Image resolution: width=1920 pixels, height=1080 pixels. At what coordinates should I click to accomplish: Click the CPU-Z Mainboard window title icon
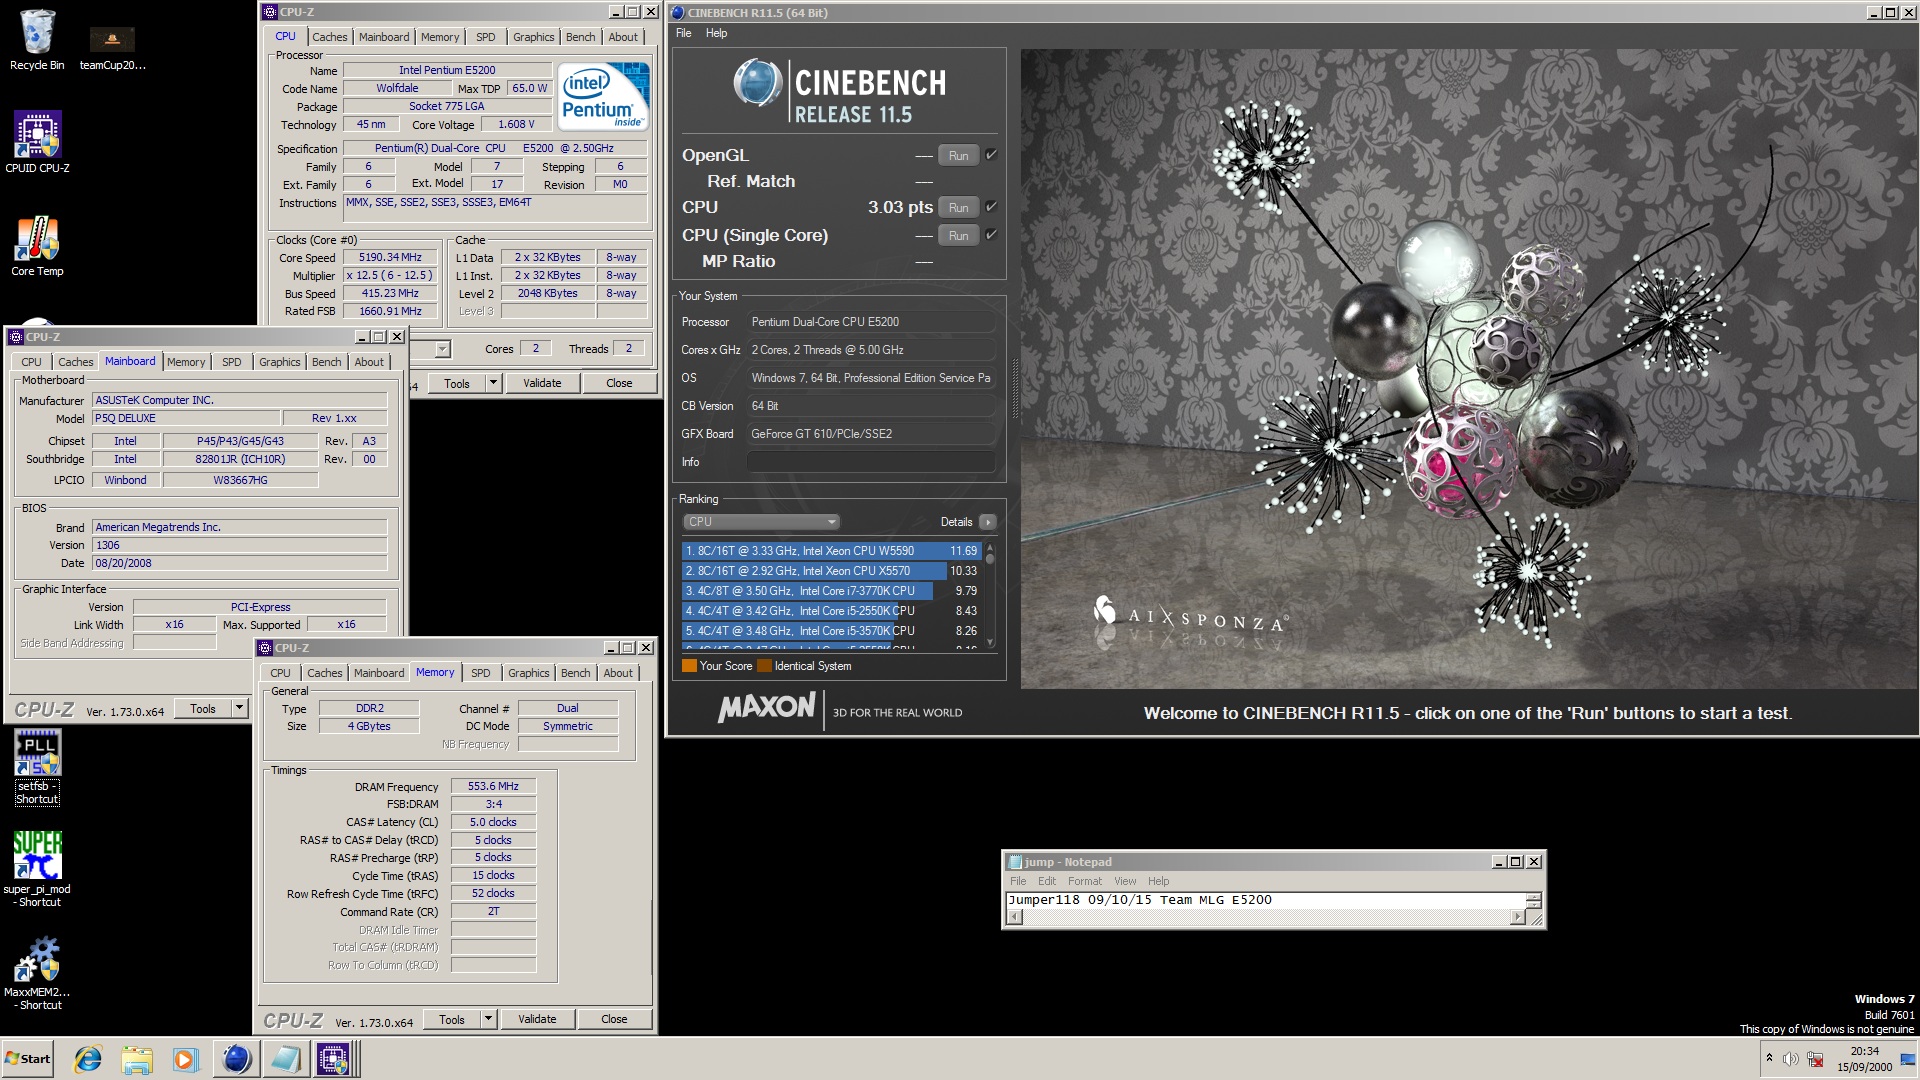click(x=15, y=337)
